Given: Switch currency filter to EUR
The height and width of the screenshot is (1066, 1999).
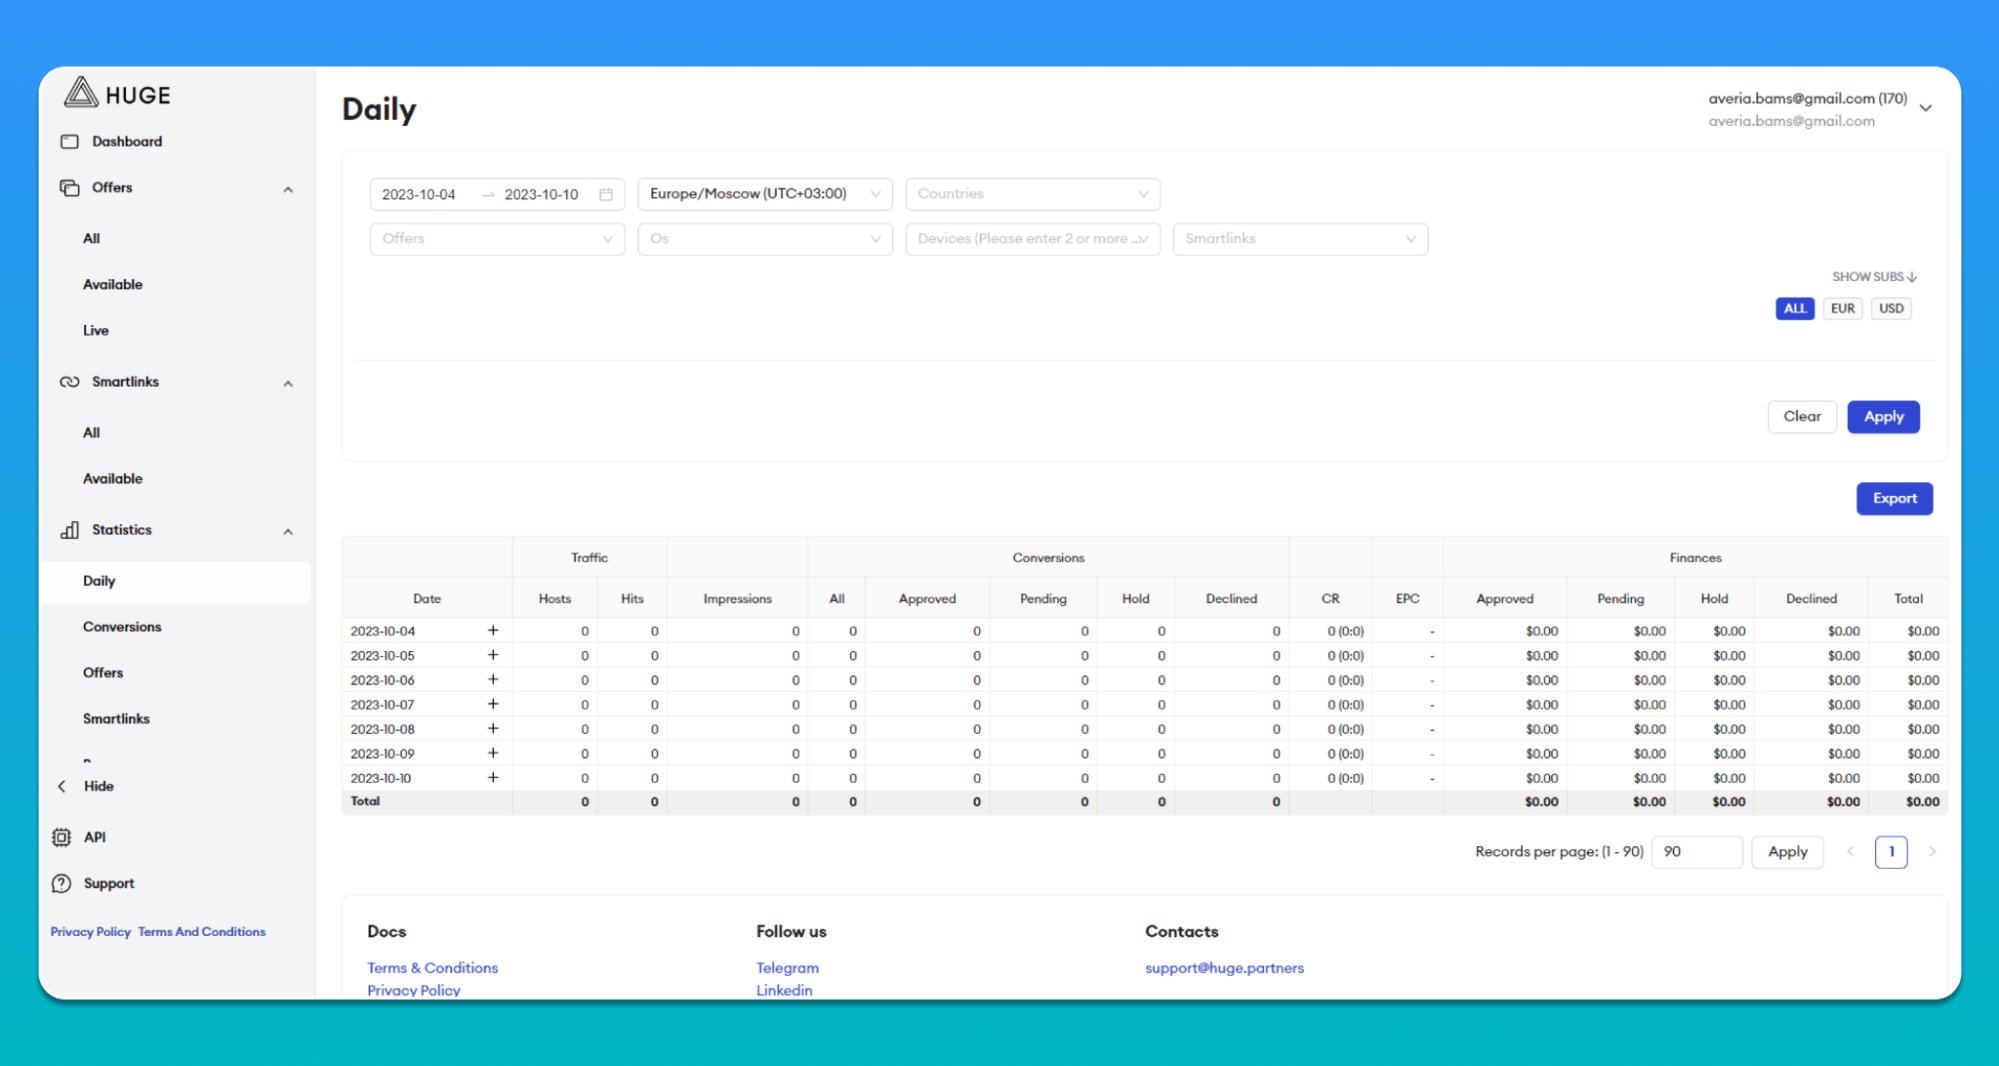Looking at the screenshot, I should (x=1842, y=308).
